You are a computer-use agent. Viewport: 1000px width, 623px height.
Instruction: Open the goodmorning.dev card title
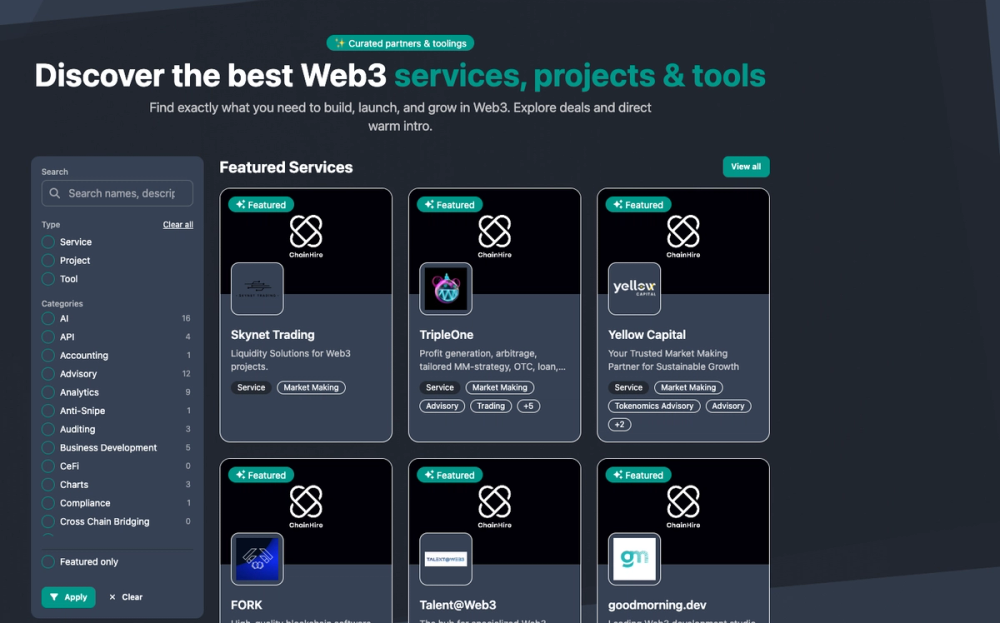coord(657,605)
